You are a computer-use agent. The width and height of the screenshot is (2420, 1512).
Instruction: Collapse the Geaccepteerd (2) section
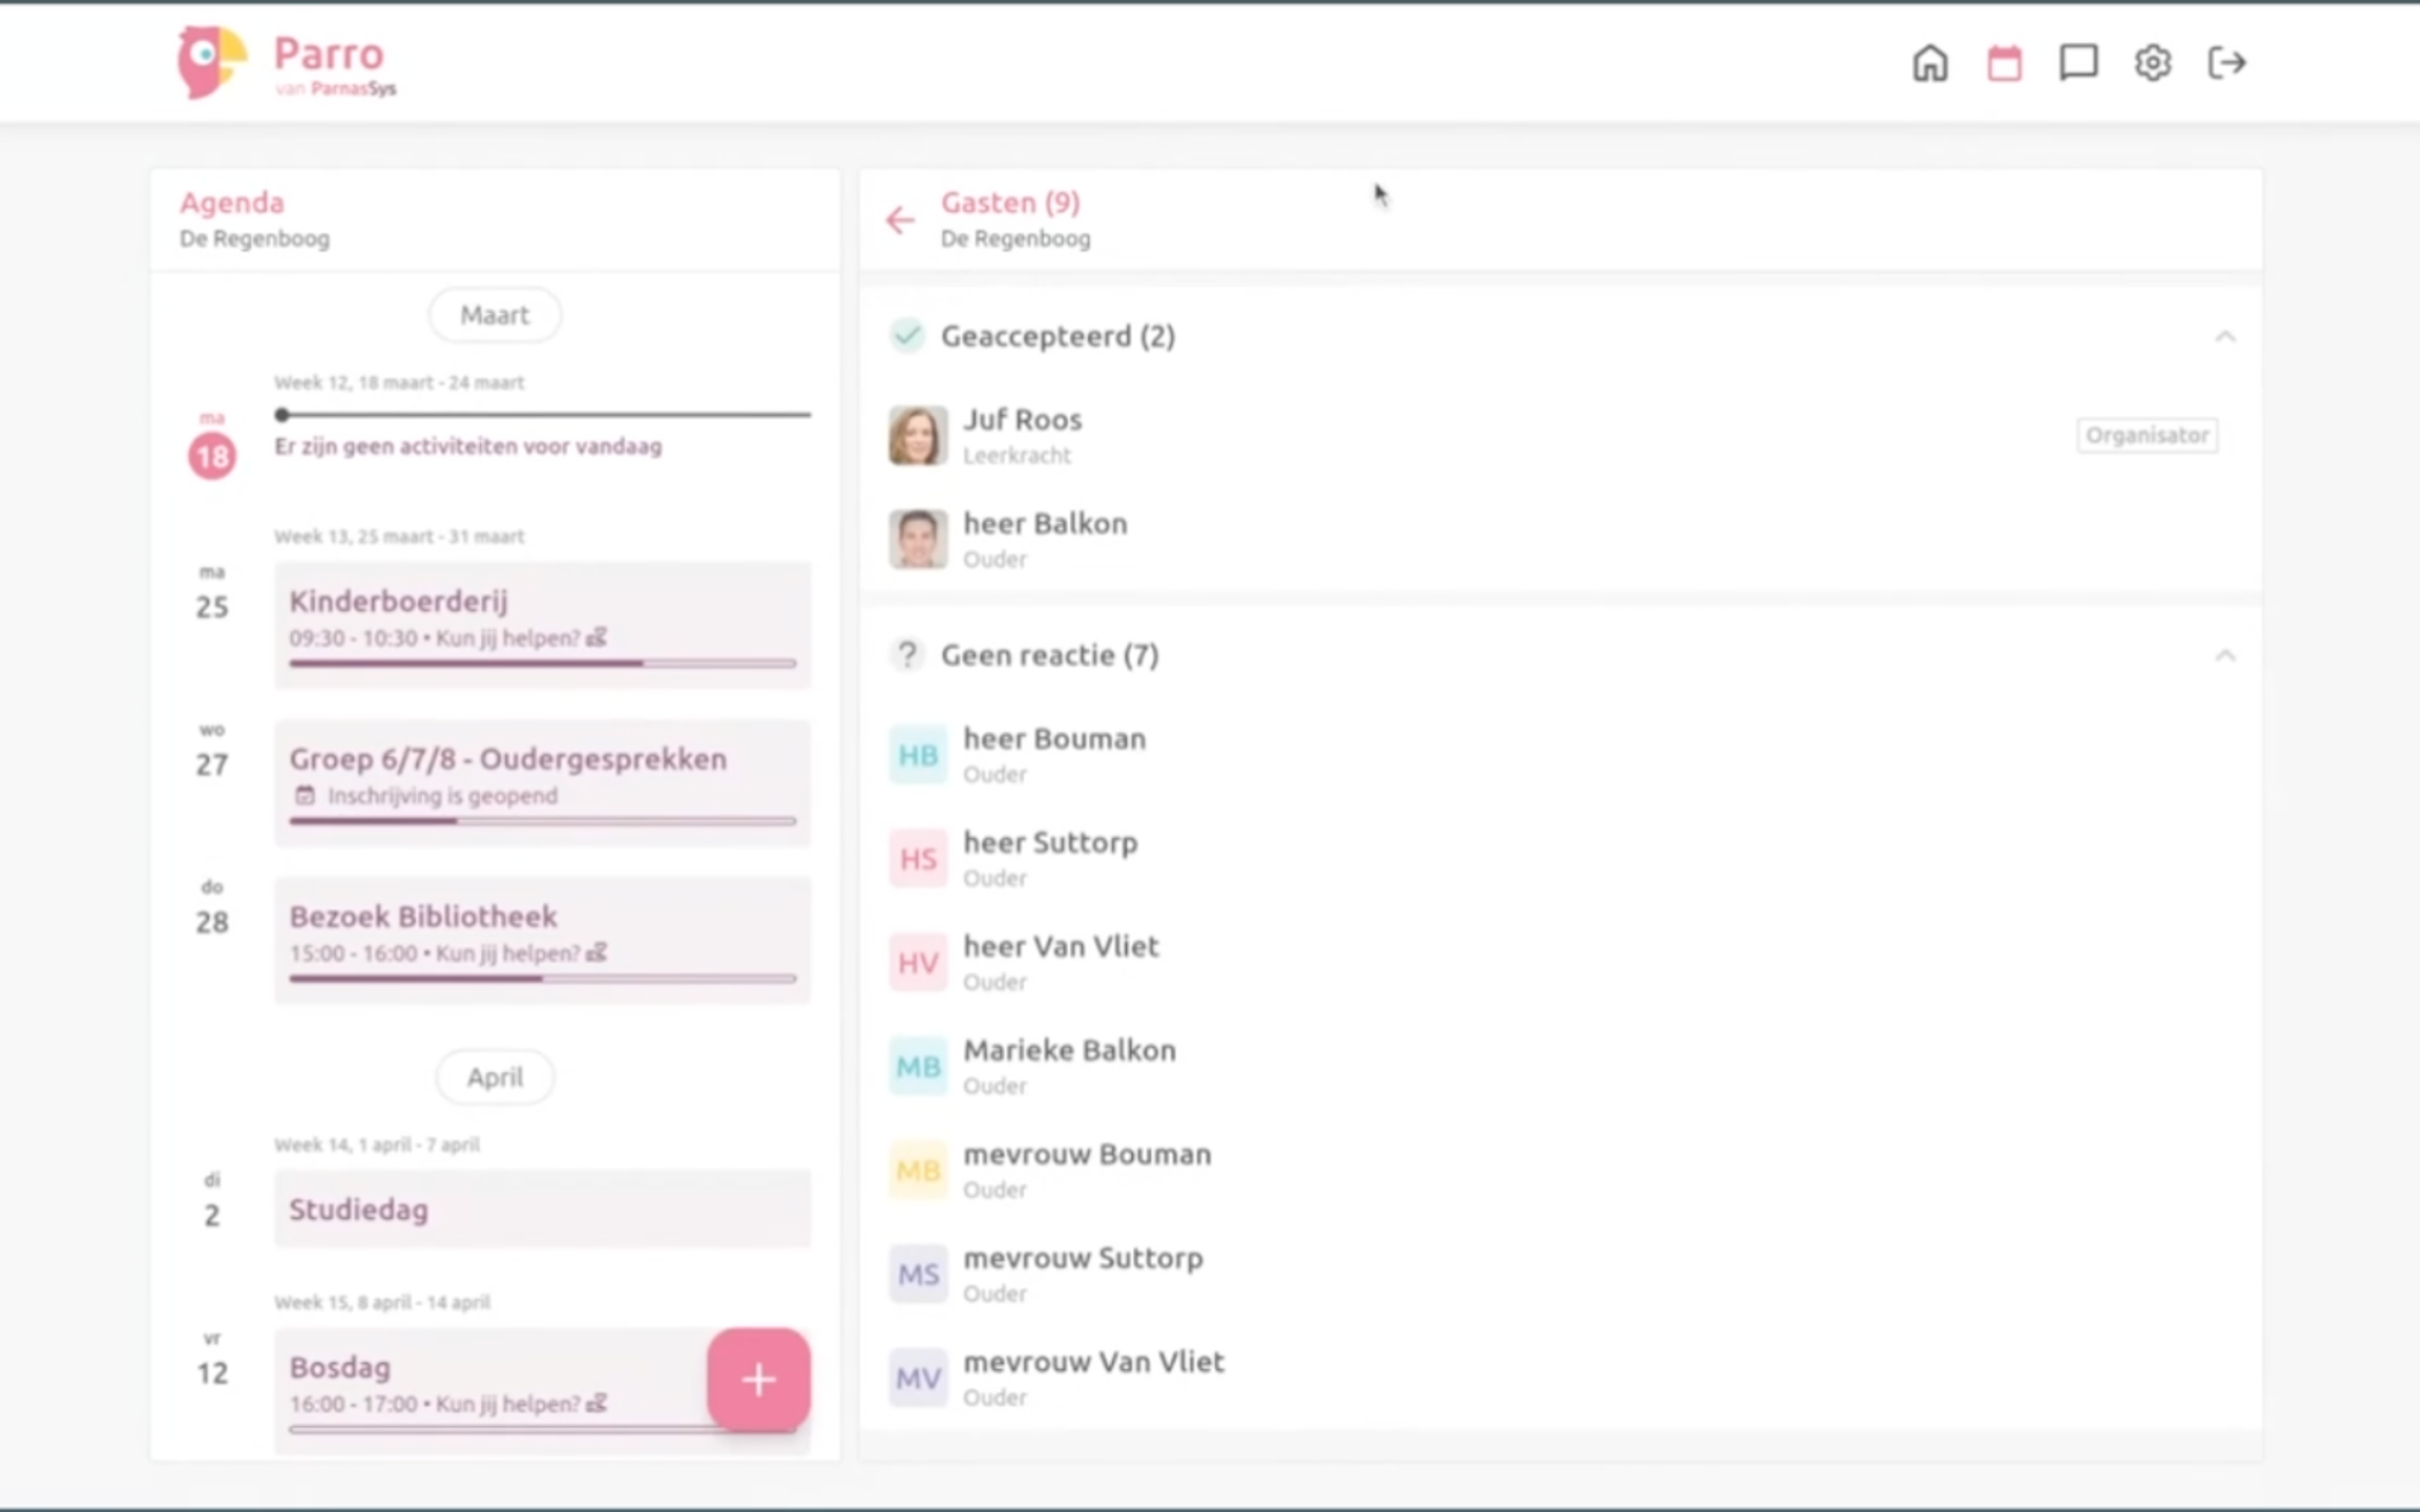point(2228,336)
